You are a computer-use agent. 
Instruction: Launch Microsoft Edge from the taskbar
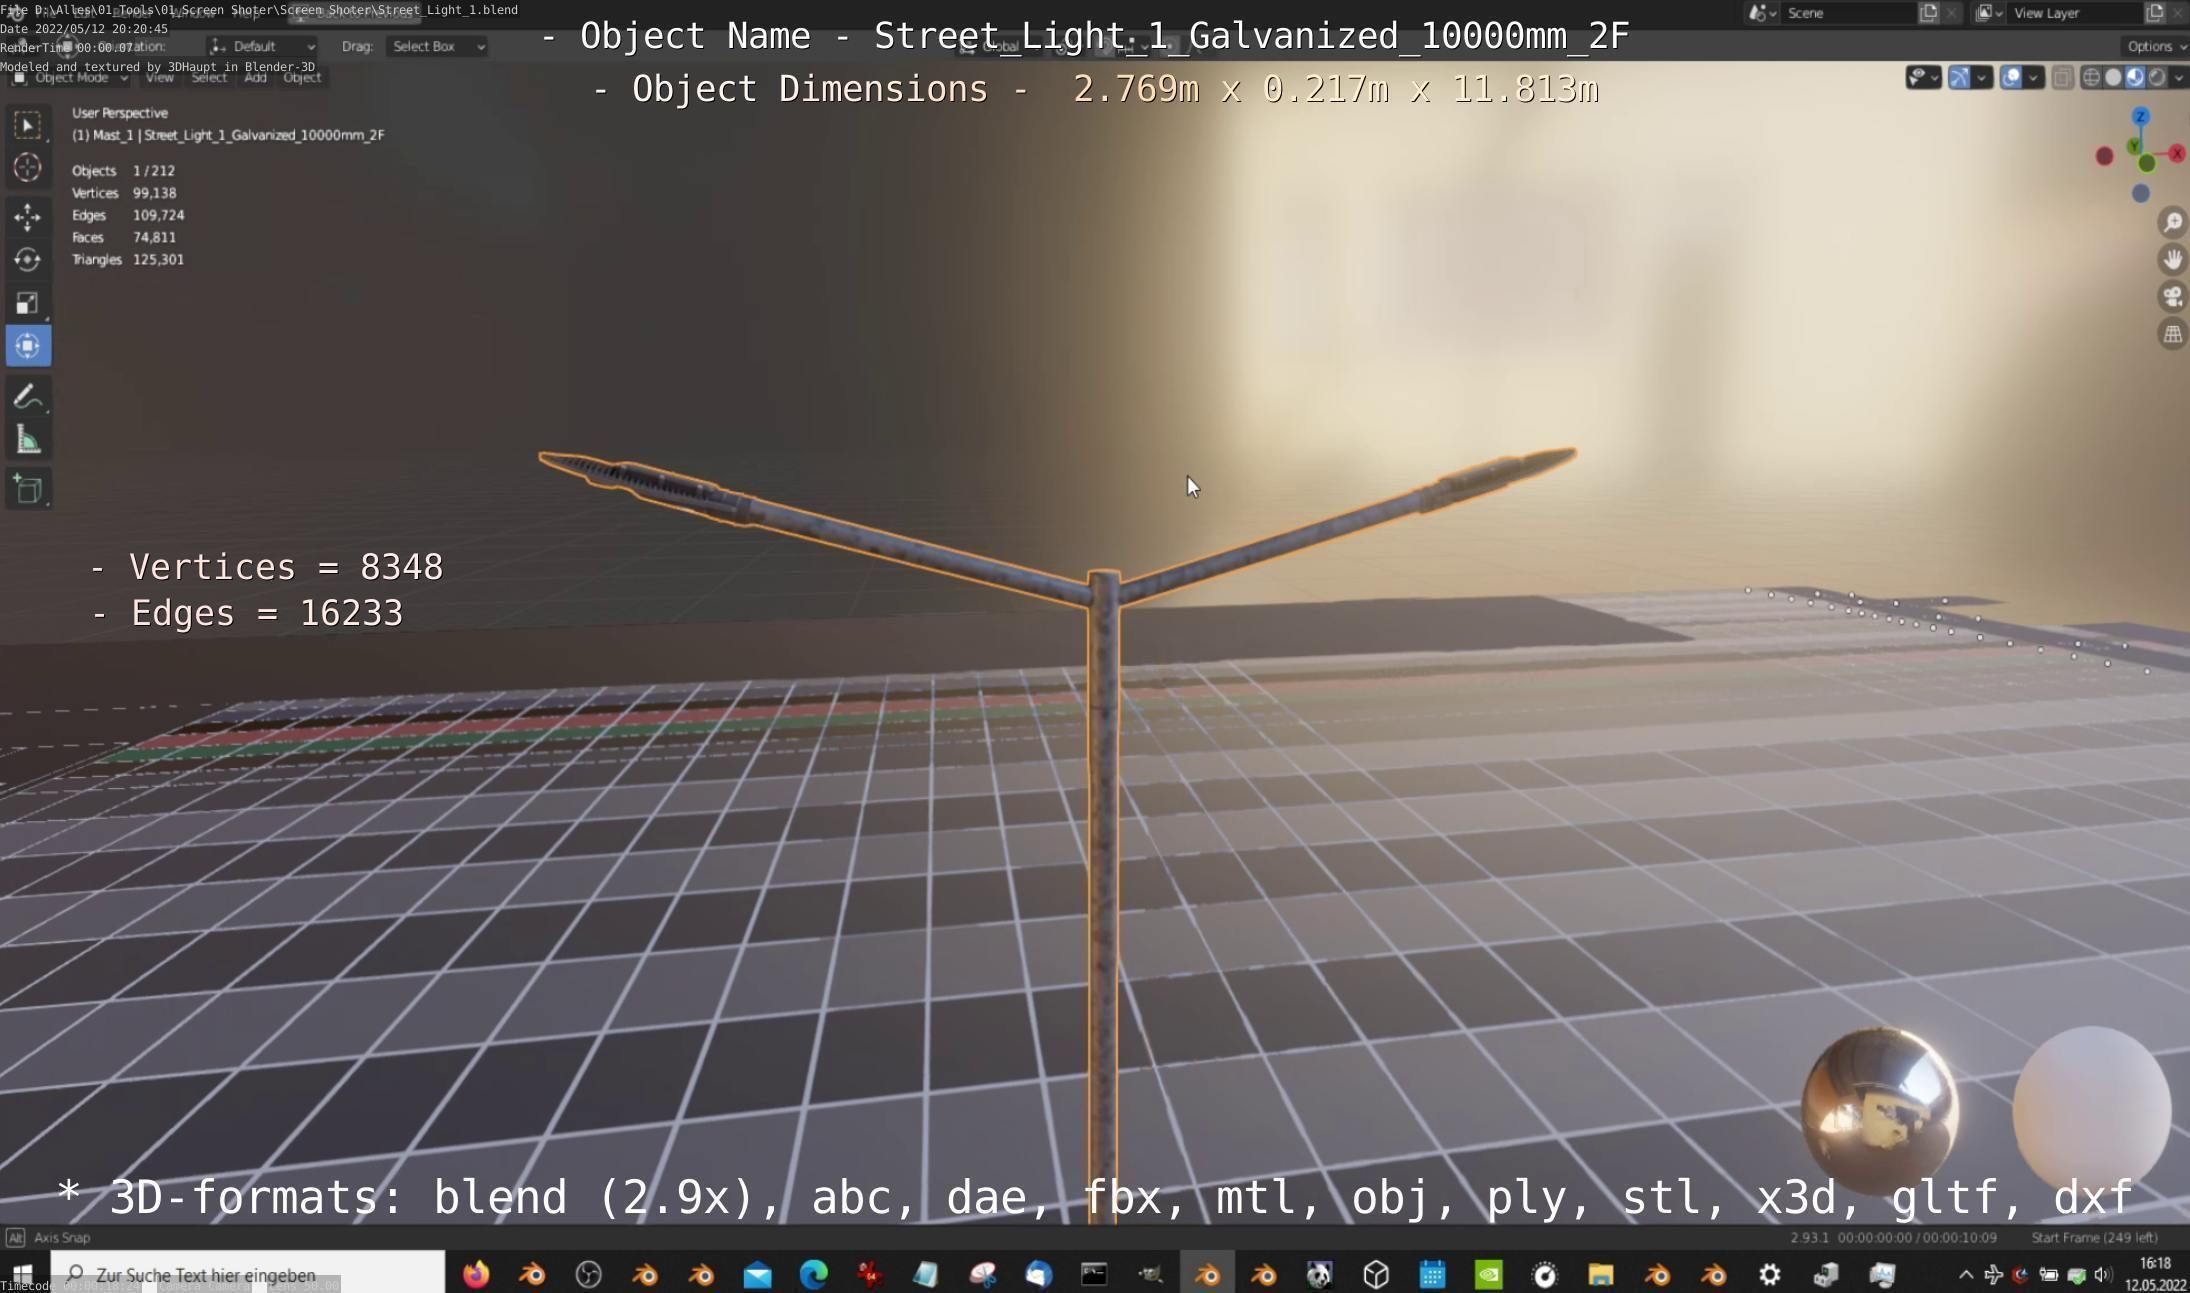(x=814, y=1274)
